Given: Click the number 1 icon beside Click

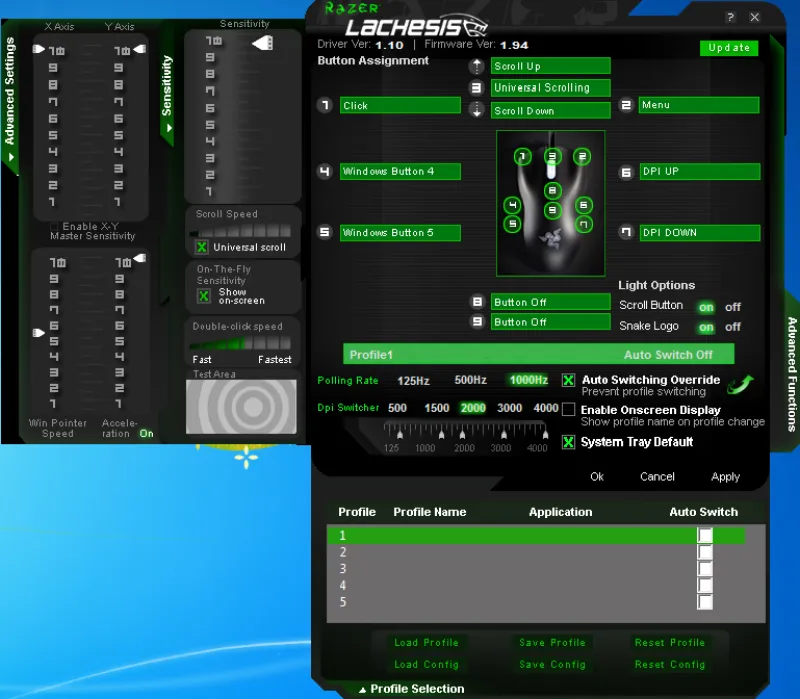Looking at the screenshot, I should [x=325, y=105].
